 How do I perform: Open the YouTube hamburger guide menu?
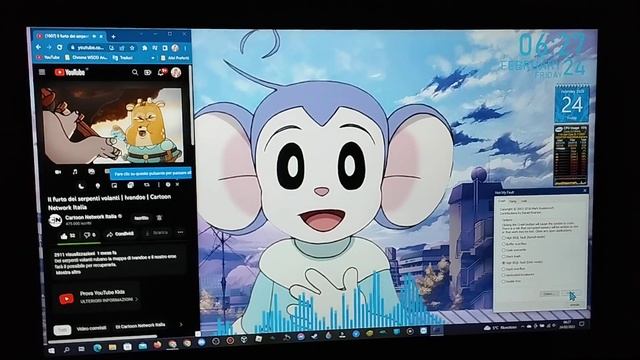pos(42,72)
